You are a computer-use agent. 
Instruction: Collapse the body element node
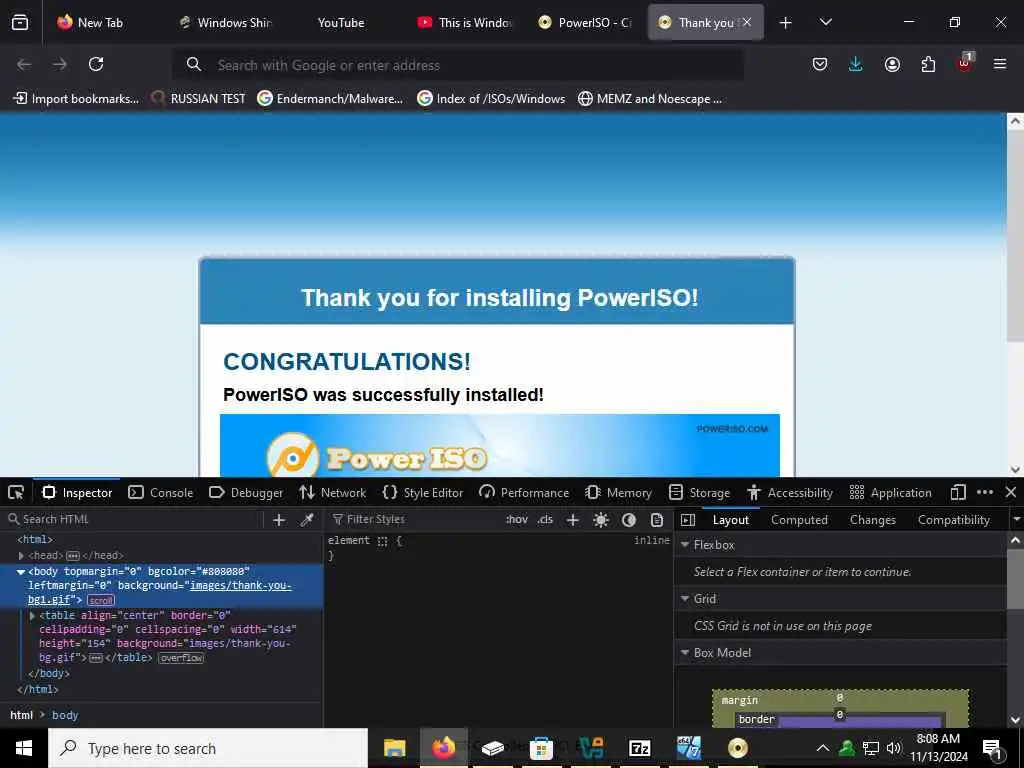click(x=21, y=572)
